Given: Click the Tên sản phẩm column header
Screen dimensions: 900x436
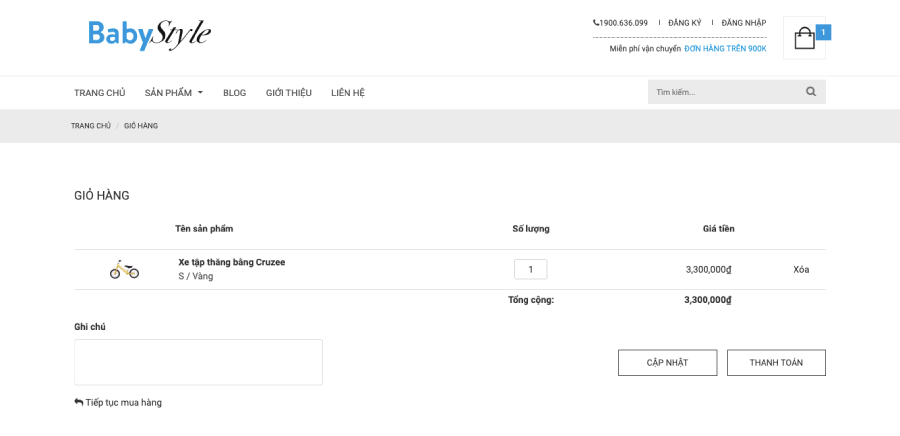Looking at the screenshot, I should pyautogui.click(x=204, y=228).
